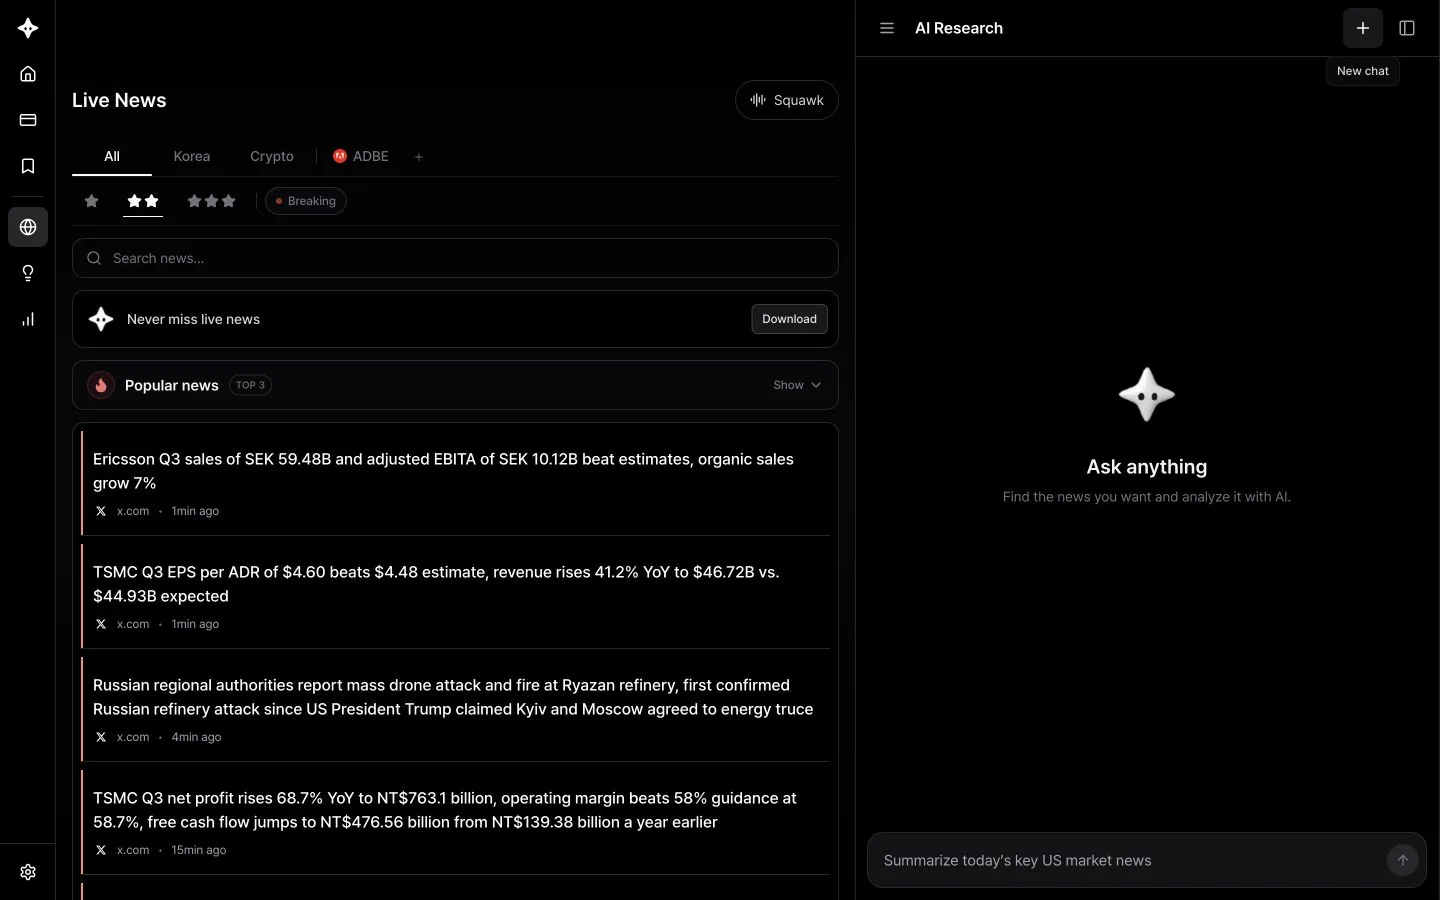Open the TSMC Q3 EPS per ADR headline
This screenshot has height=900, width=1440.
(436, 584)
